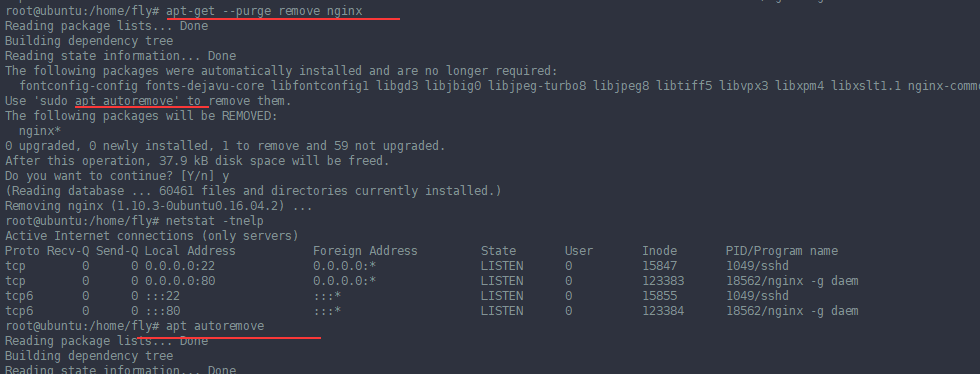This screenshot has height=374, width=980.
Task: Click inode value '123383'
Action: 663,281
